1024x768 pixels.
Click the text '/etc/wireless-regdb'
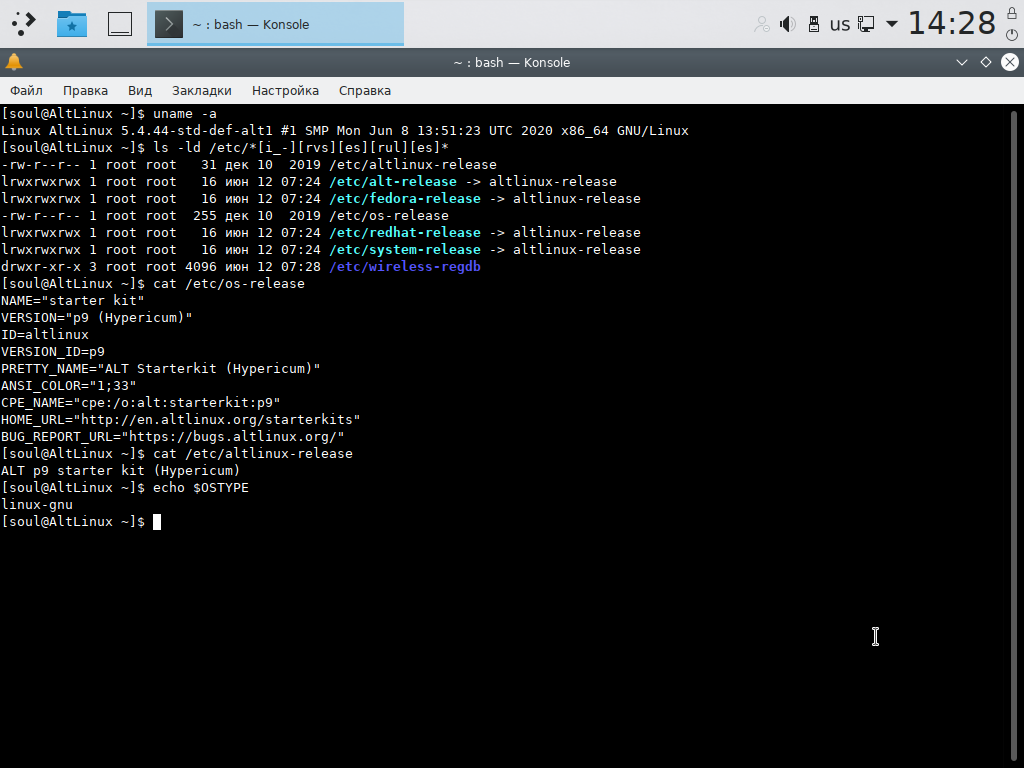(405, 266)
